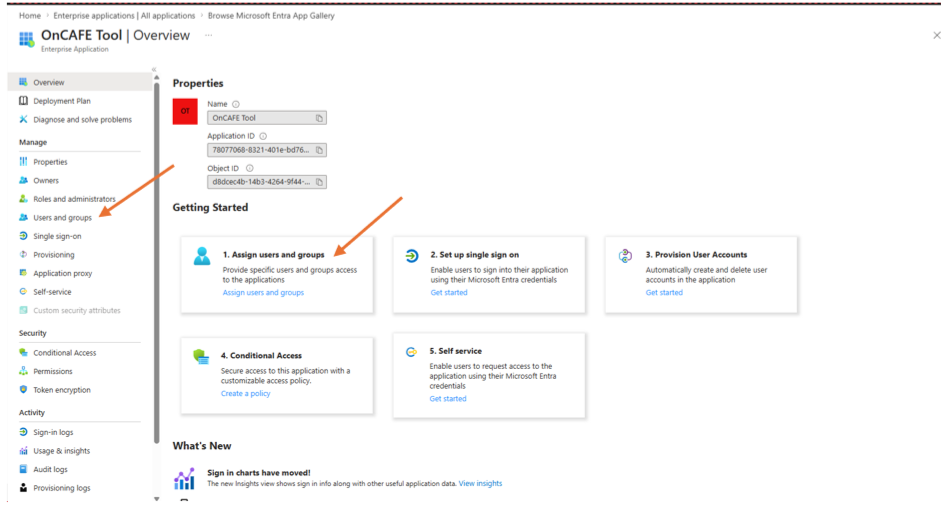The height and width of the screenshot is (515, 941).
Task: Click the Name input field
Action: tap(267, 118)
